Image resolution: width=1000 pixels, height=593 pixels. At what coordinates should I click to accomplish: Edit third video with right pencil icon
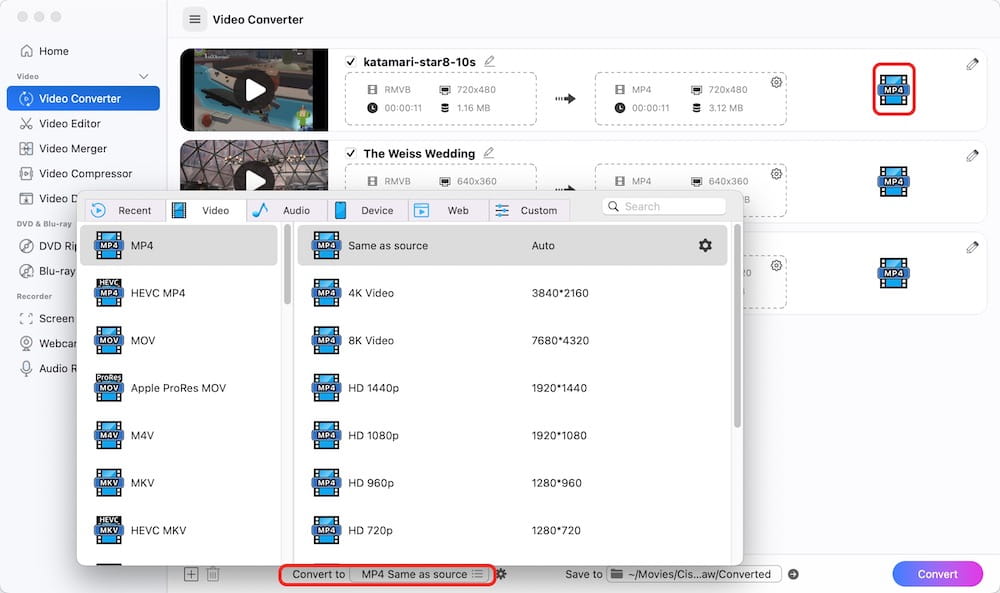pyautogui.click(x=972, y=247)
